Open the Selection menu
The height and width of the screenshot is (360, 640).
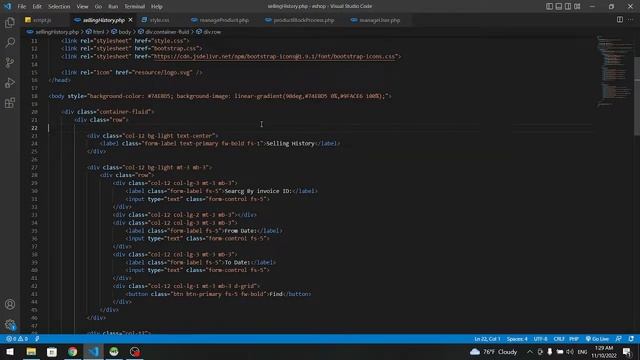(x=59, y=7)
